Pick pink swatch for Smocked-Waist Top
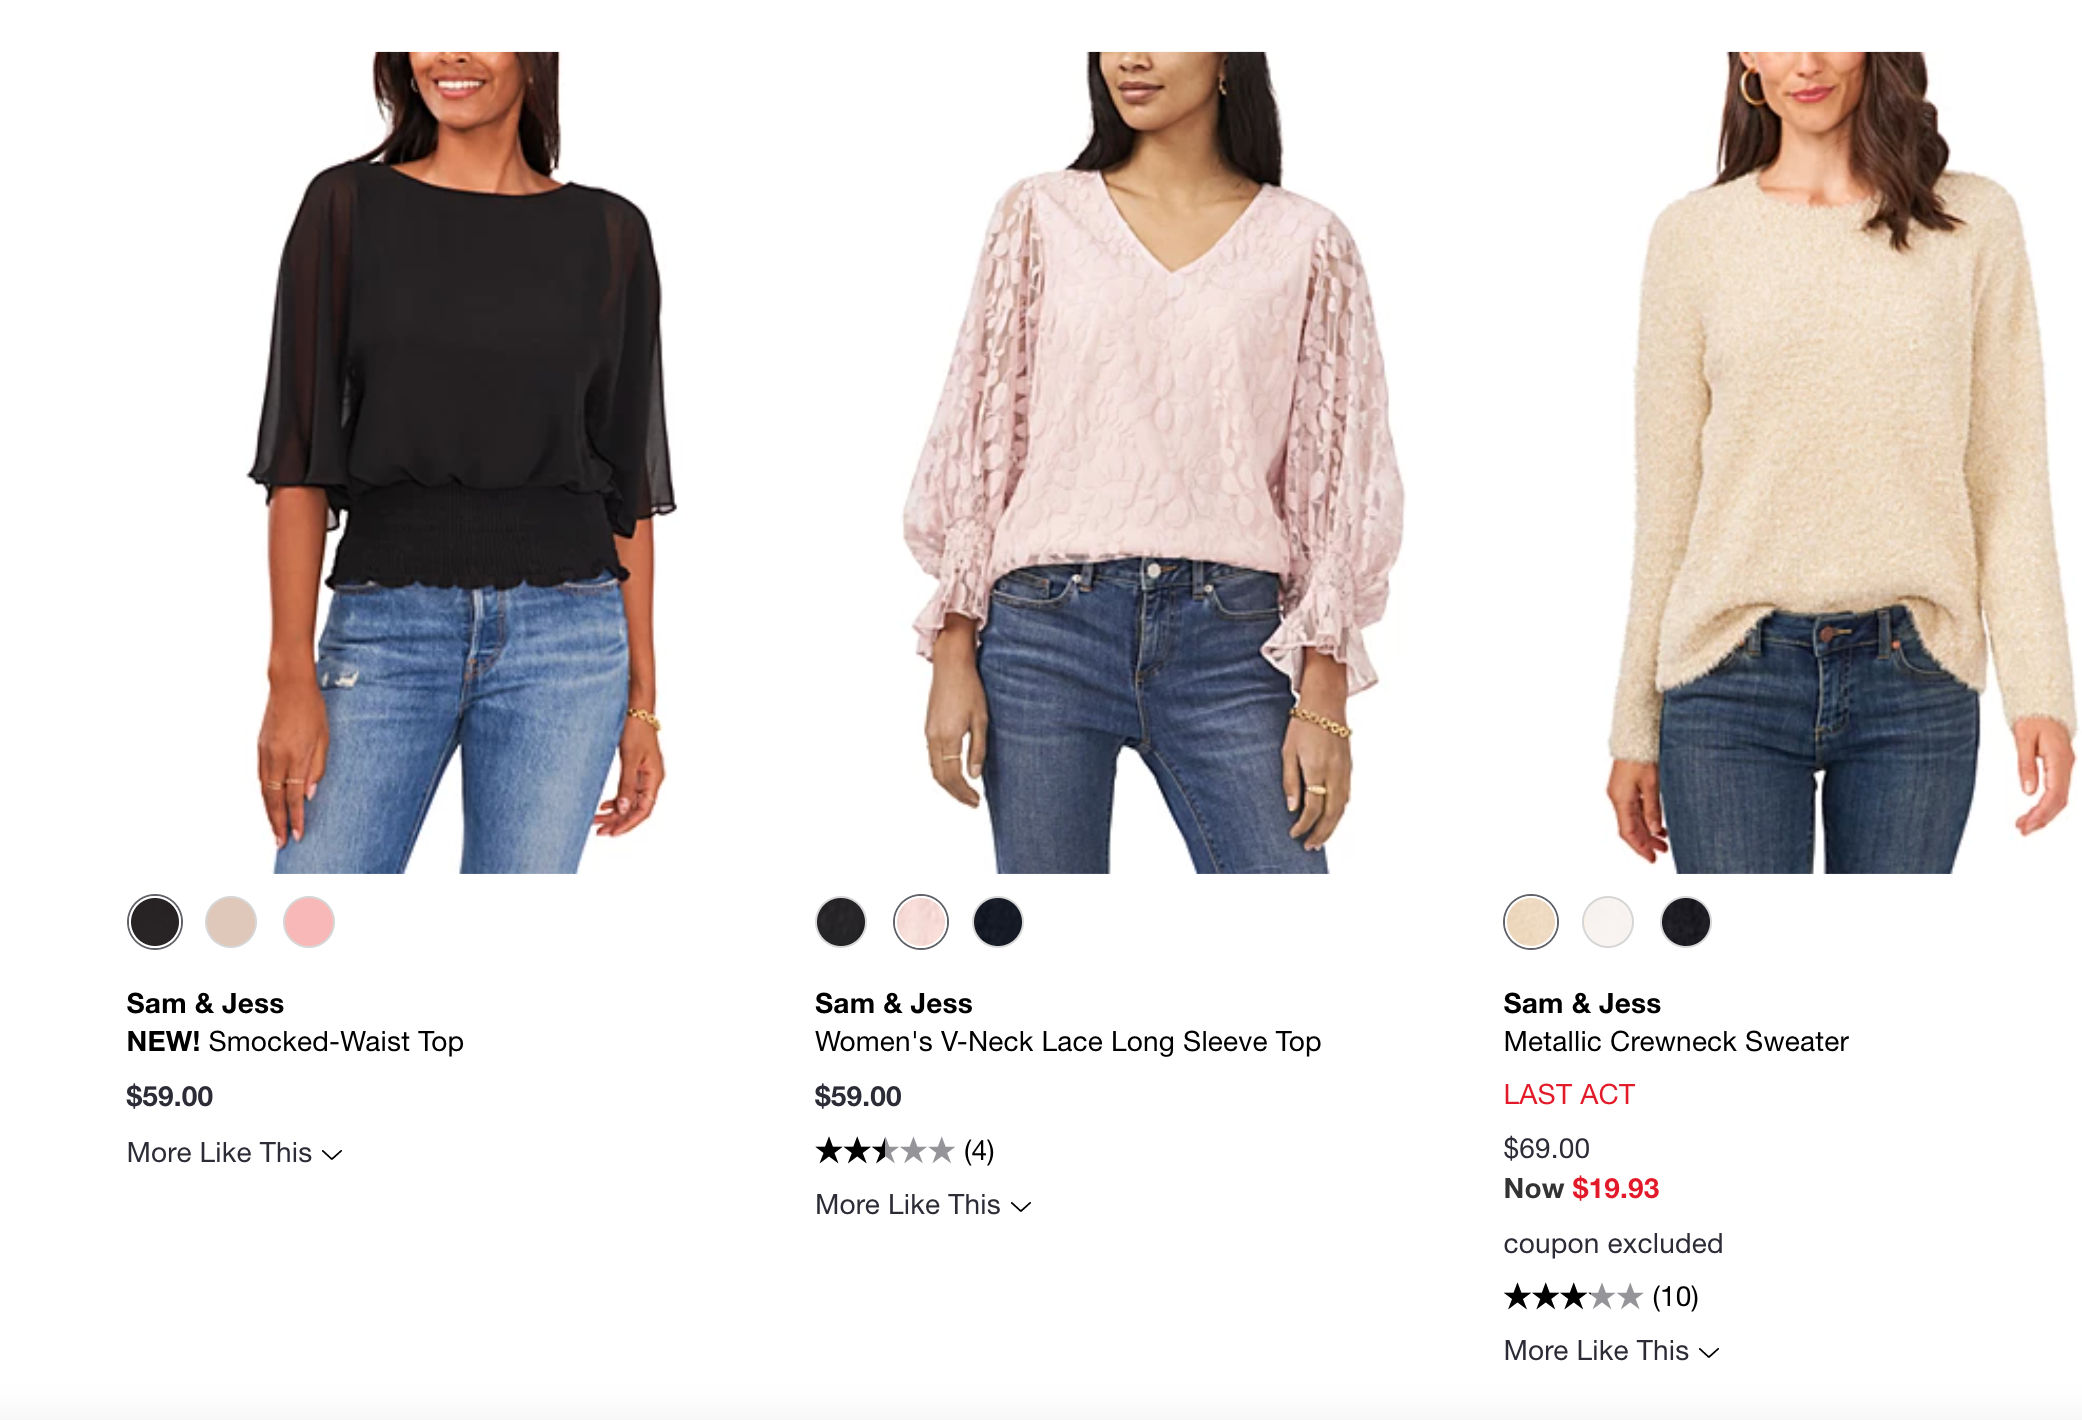This screenshot has width=2082, height=1420. tap(309, 921)
